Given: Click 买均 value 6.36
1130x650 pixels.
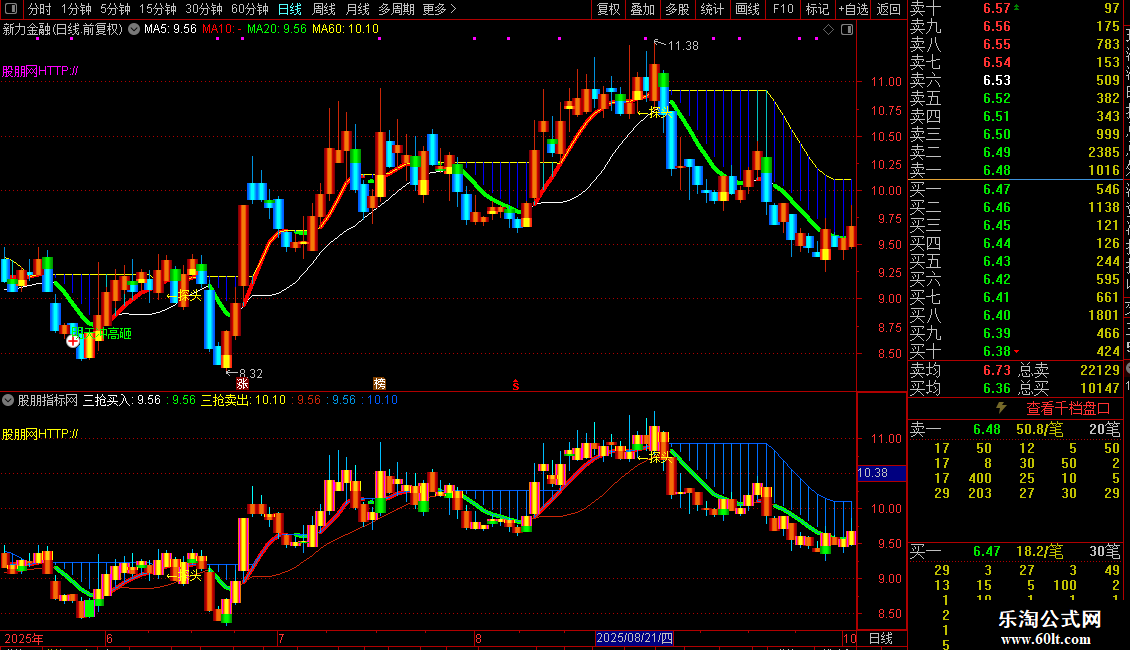Looking at the screenshot, I should coord(997,388).
